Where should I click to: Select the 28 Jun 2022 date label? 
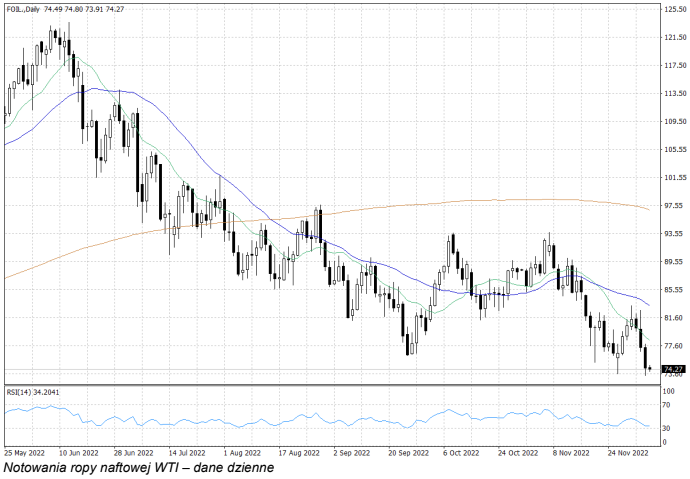point(133,452)
